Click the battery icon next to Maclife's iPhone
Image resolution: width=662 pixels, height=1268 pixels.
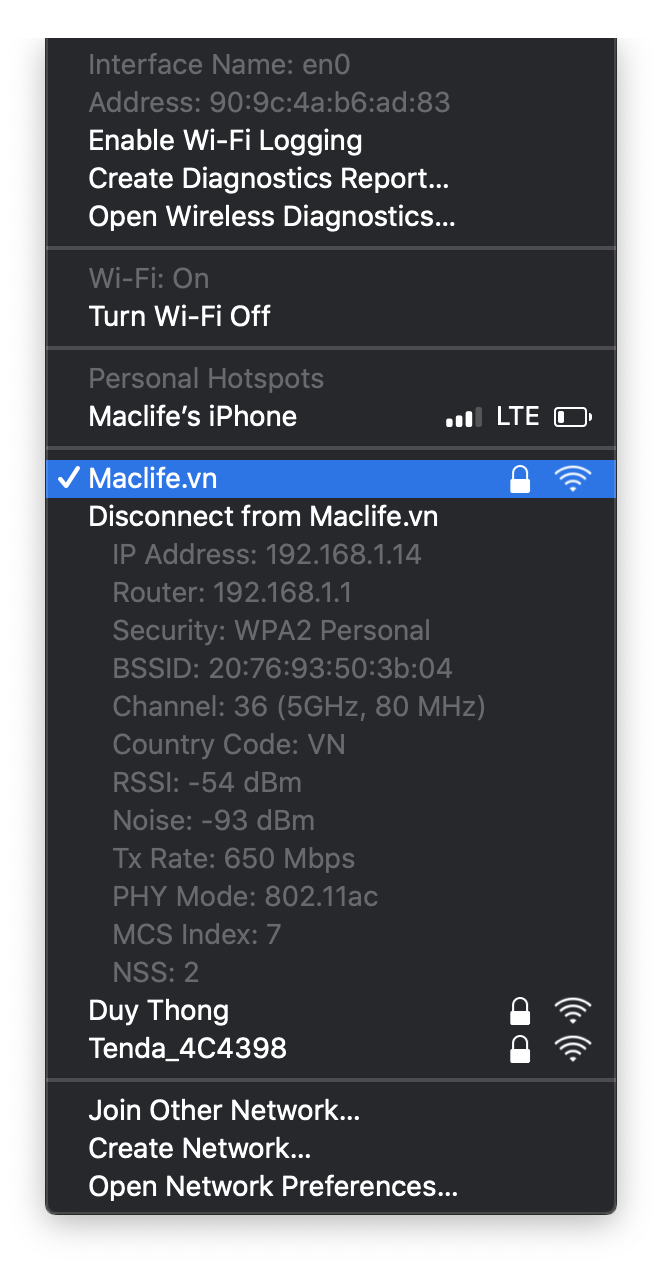pos(572,416)
